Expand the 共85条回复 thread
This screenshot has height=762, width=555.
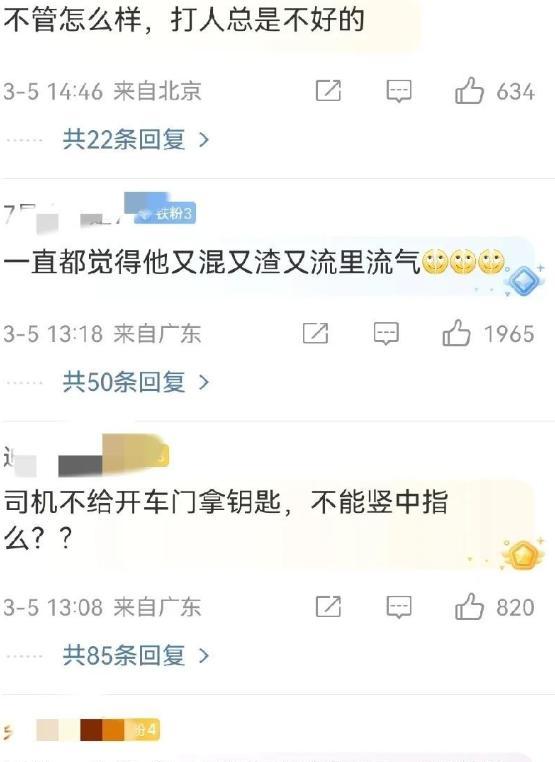click(x=136, y=655)
